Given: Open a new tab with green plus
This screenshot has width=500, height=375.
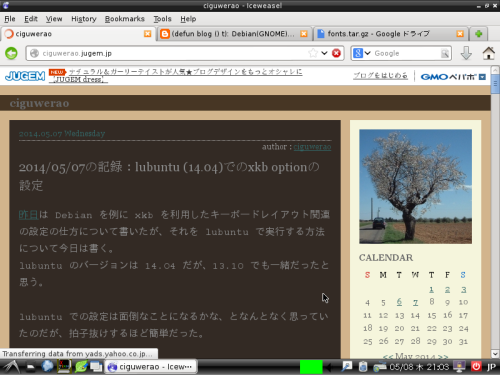Looking at the screenshot, I should coord(479,34).
